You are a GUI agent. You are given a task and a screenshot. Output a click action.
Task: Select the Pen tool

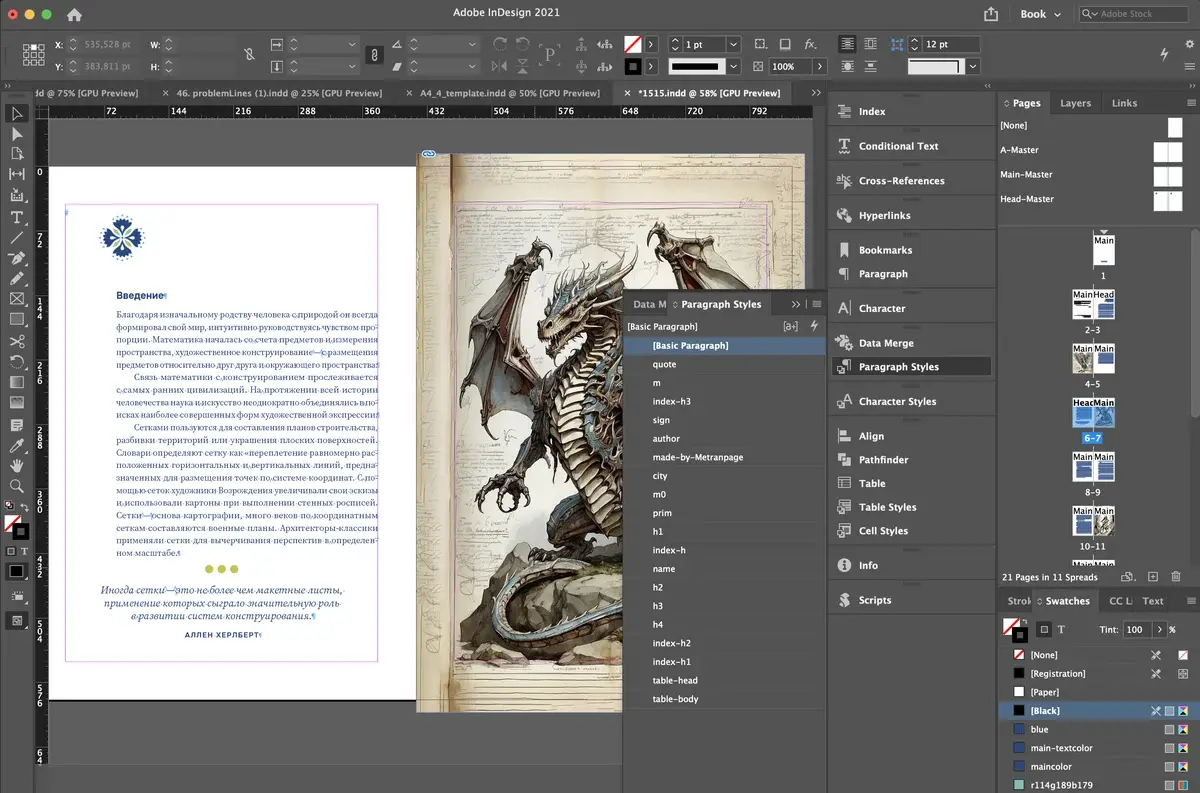pos(16,258)
